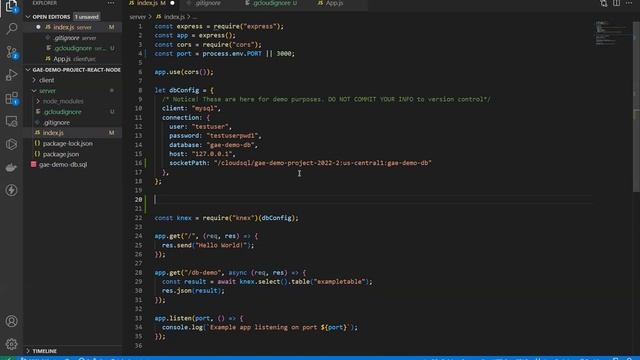Switch to the index.js editor tab
640x360 pixels.
click(x=151, y=3)
